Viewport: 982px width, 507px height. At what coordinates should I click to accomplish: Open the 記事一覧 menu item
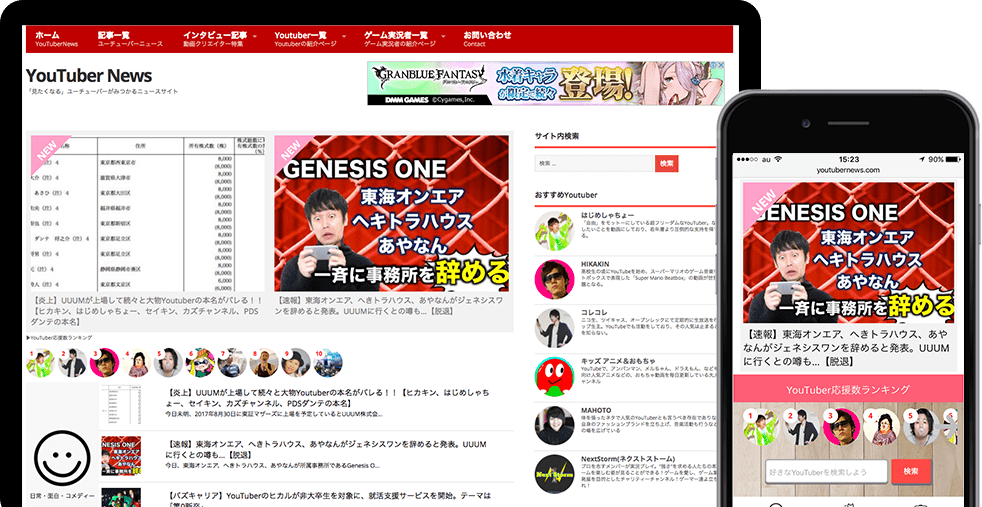pos(130,39)
